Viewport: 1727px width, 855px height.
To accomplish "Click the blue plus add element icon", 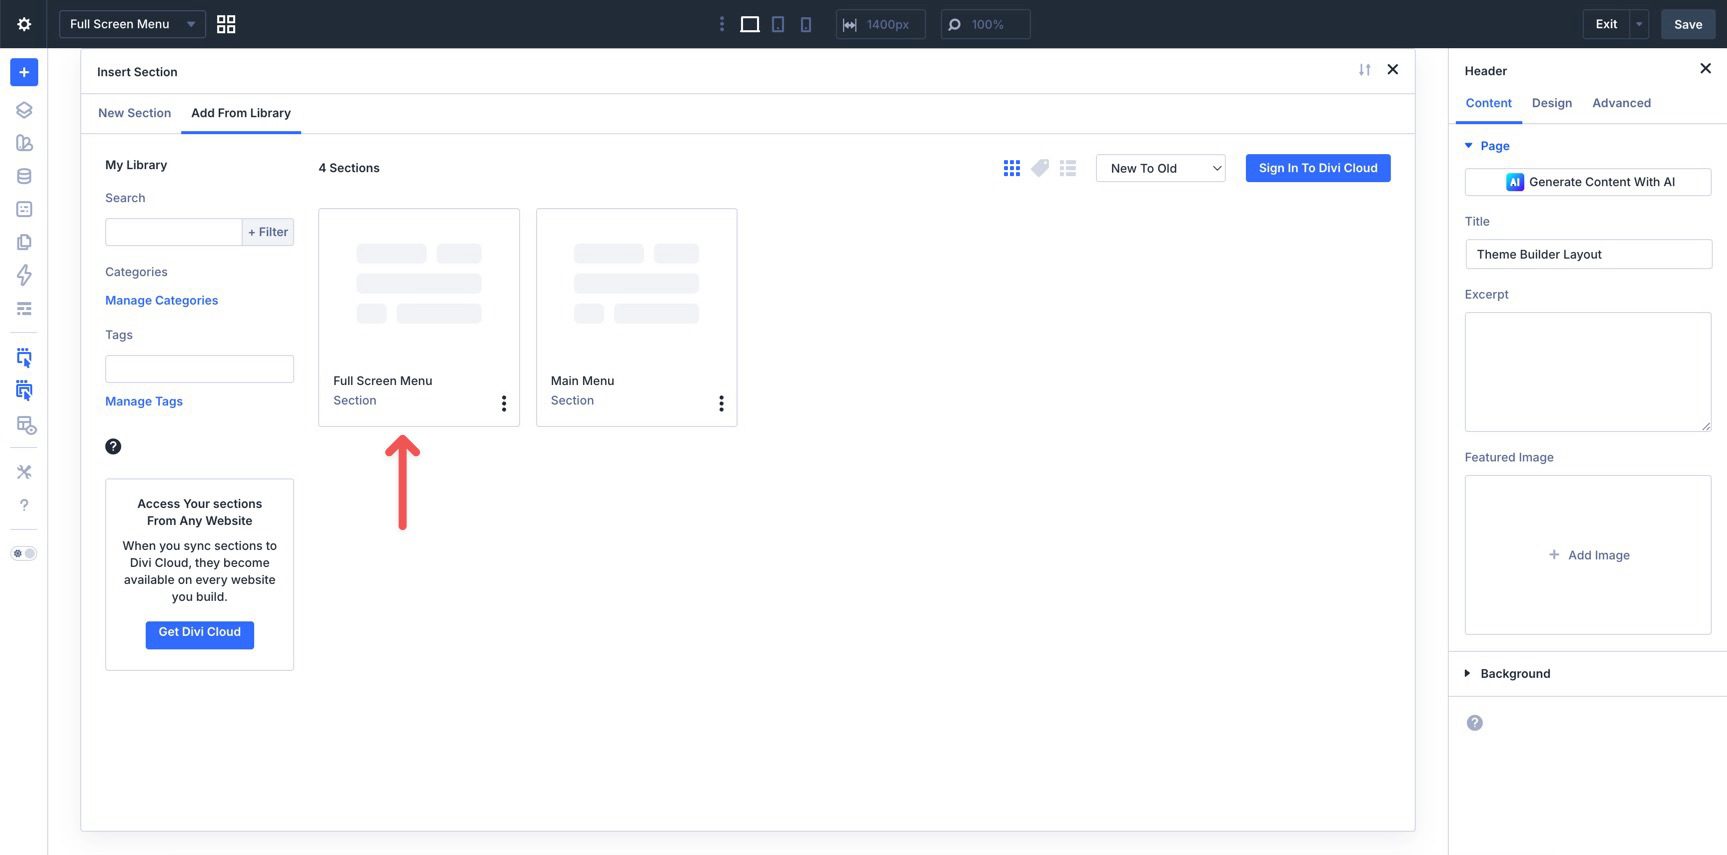I will click(x=24, y=72).
